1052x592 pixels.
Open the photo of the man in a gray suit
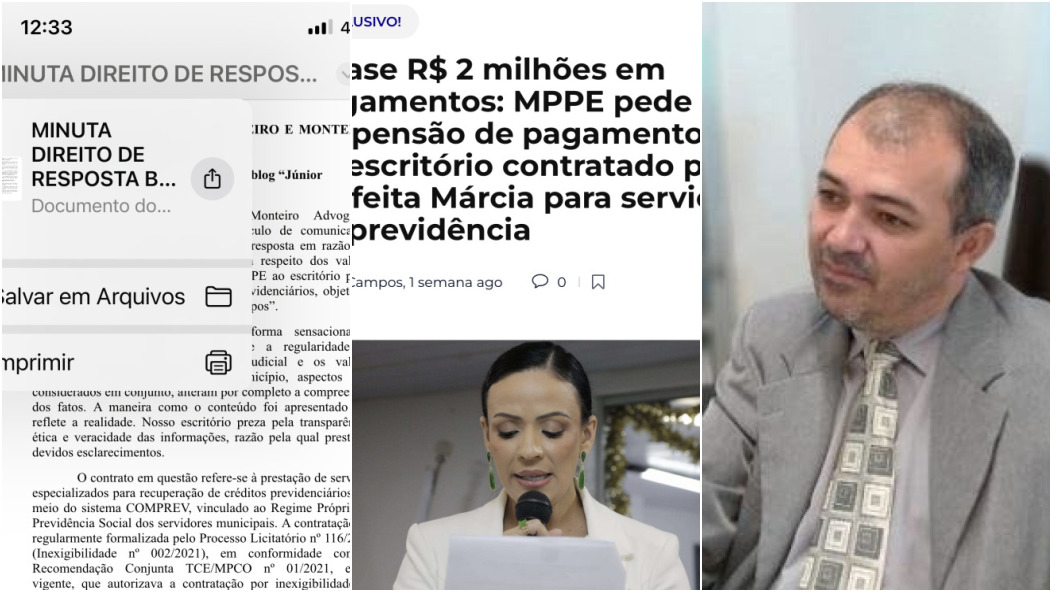click(x=876, y=296)
